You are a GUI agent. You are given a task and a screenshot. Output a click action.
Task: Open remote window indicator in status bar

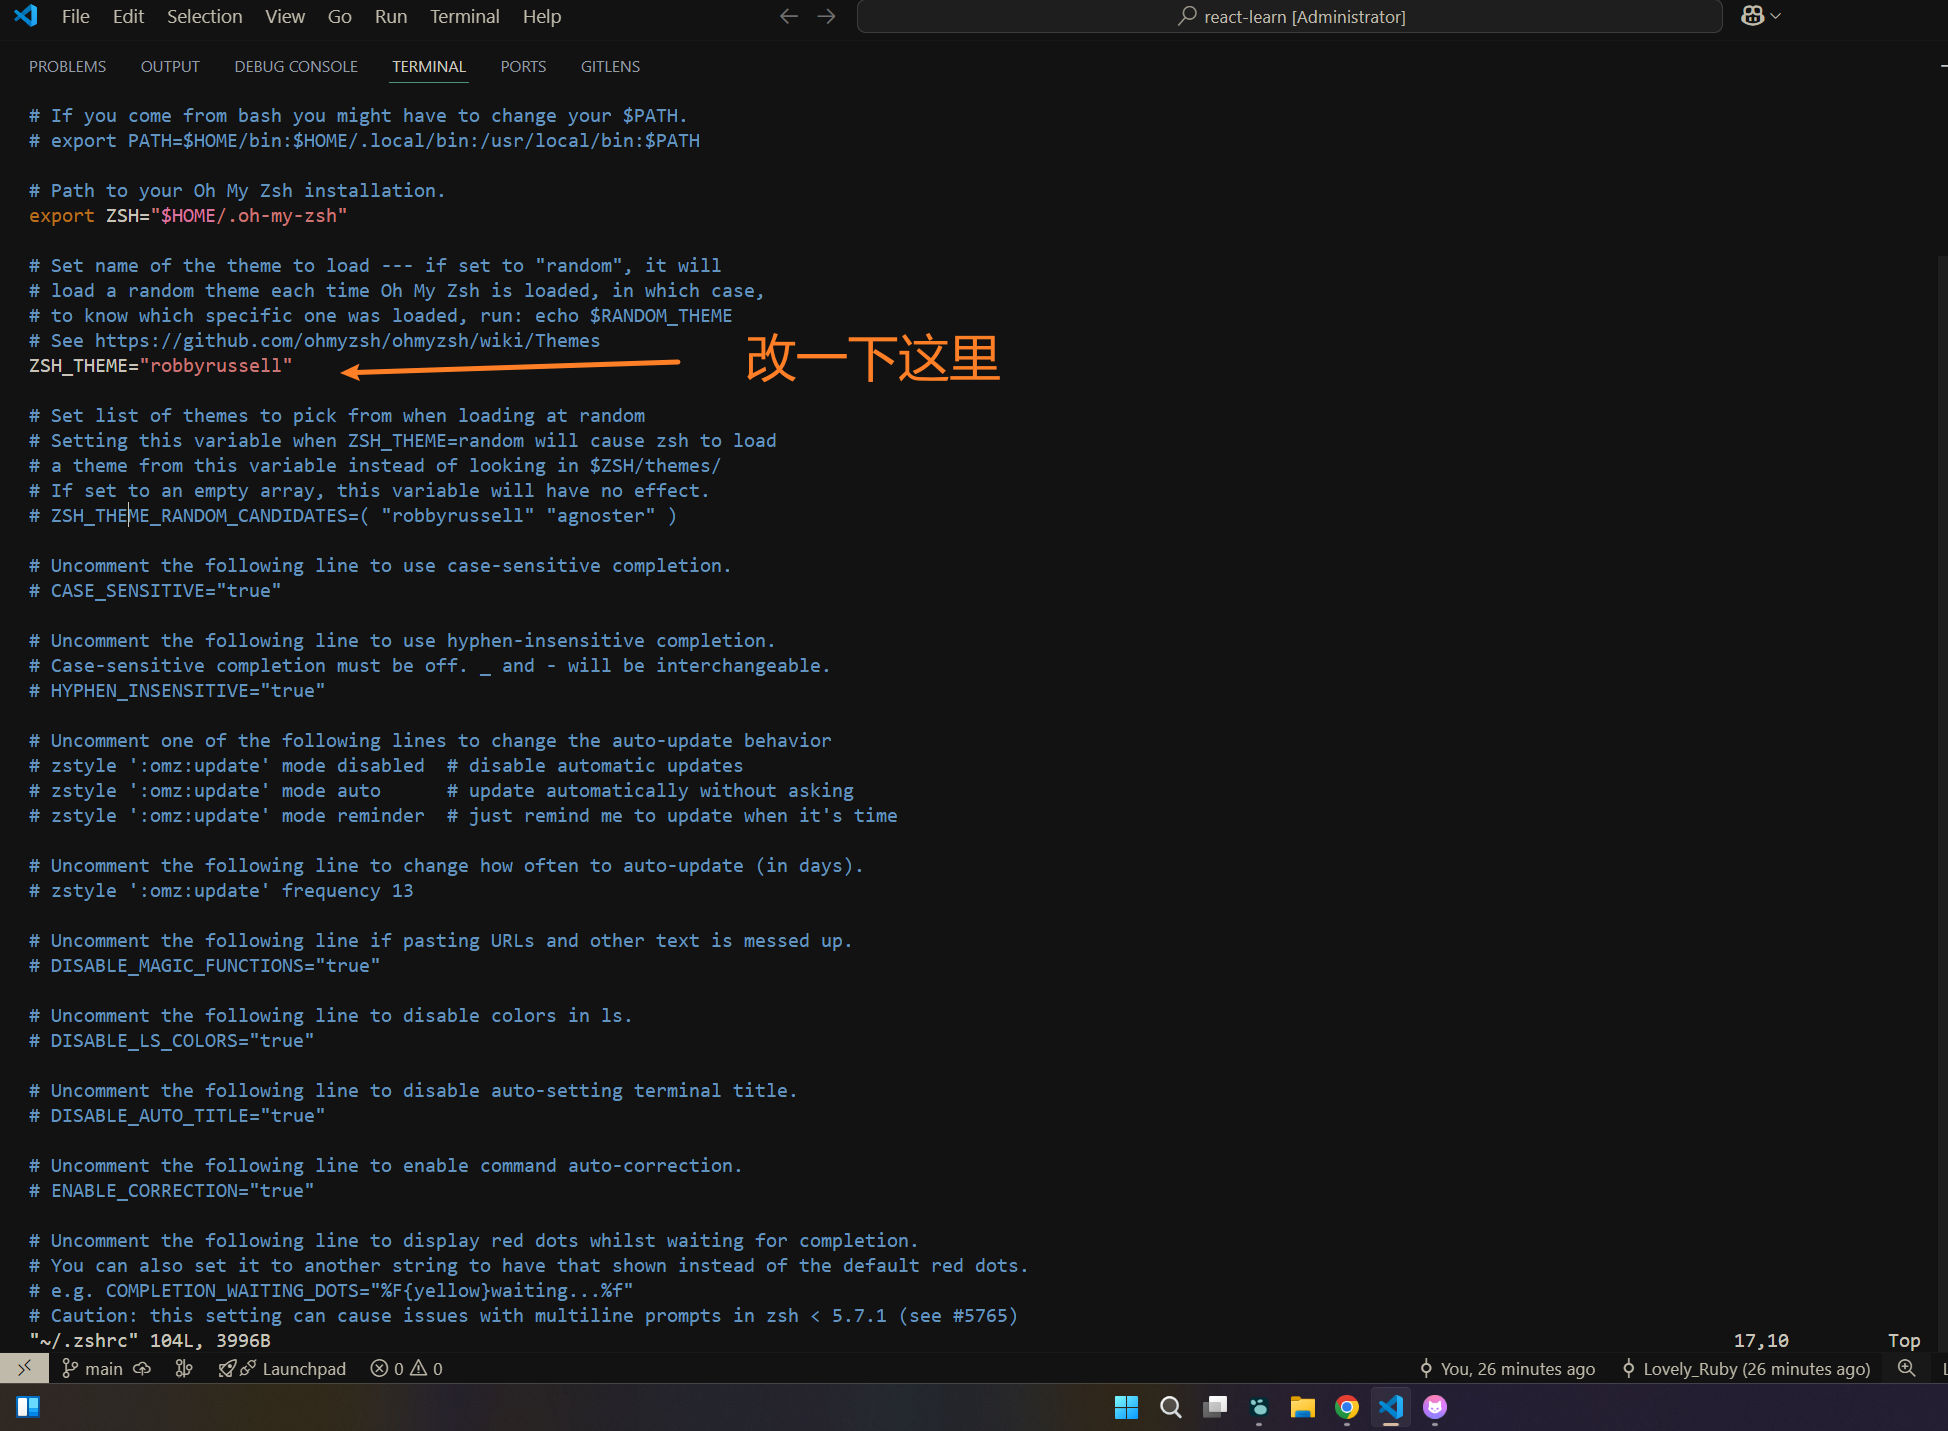[24, 1368]
